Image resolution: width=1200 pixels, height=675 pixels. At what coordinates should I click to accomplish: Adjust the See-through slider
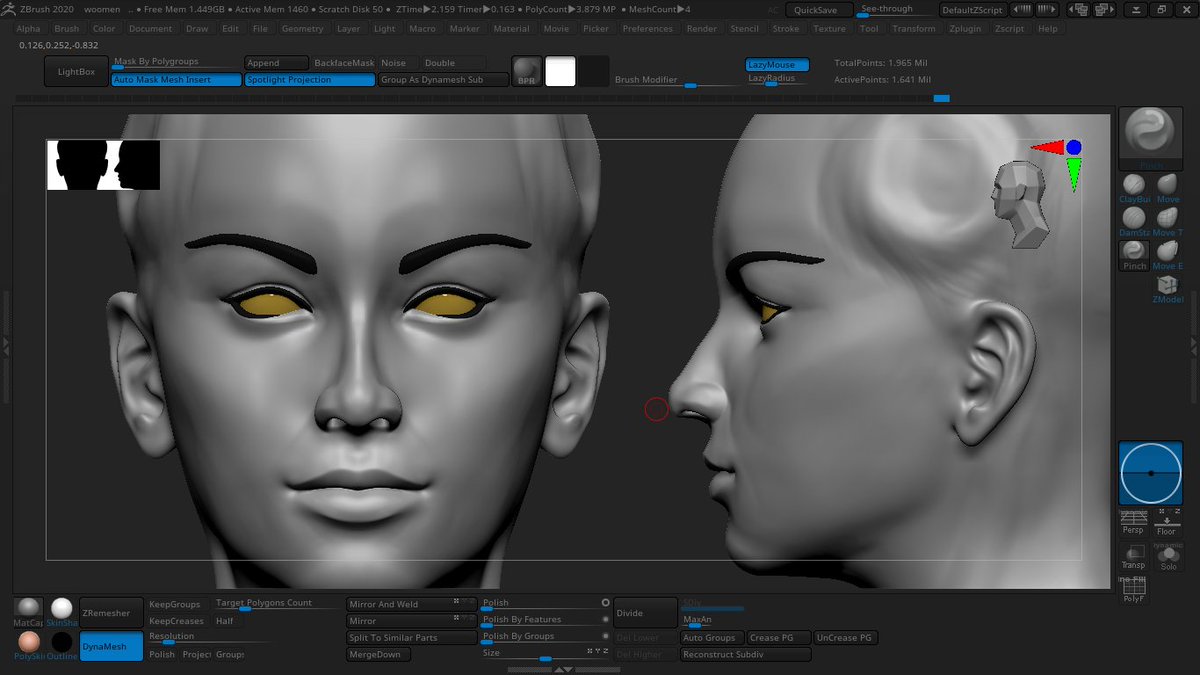(x=895, y=10)
